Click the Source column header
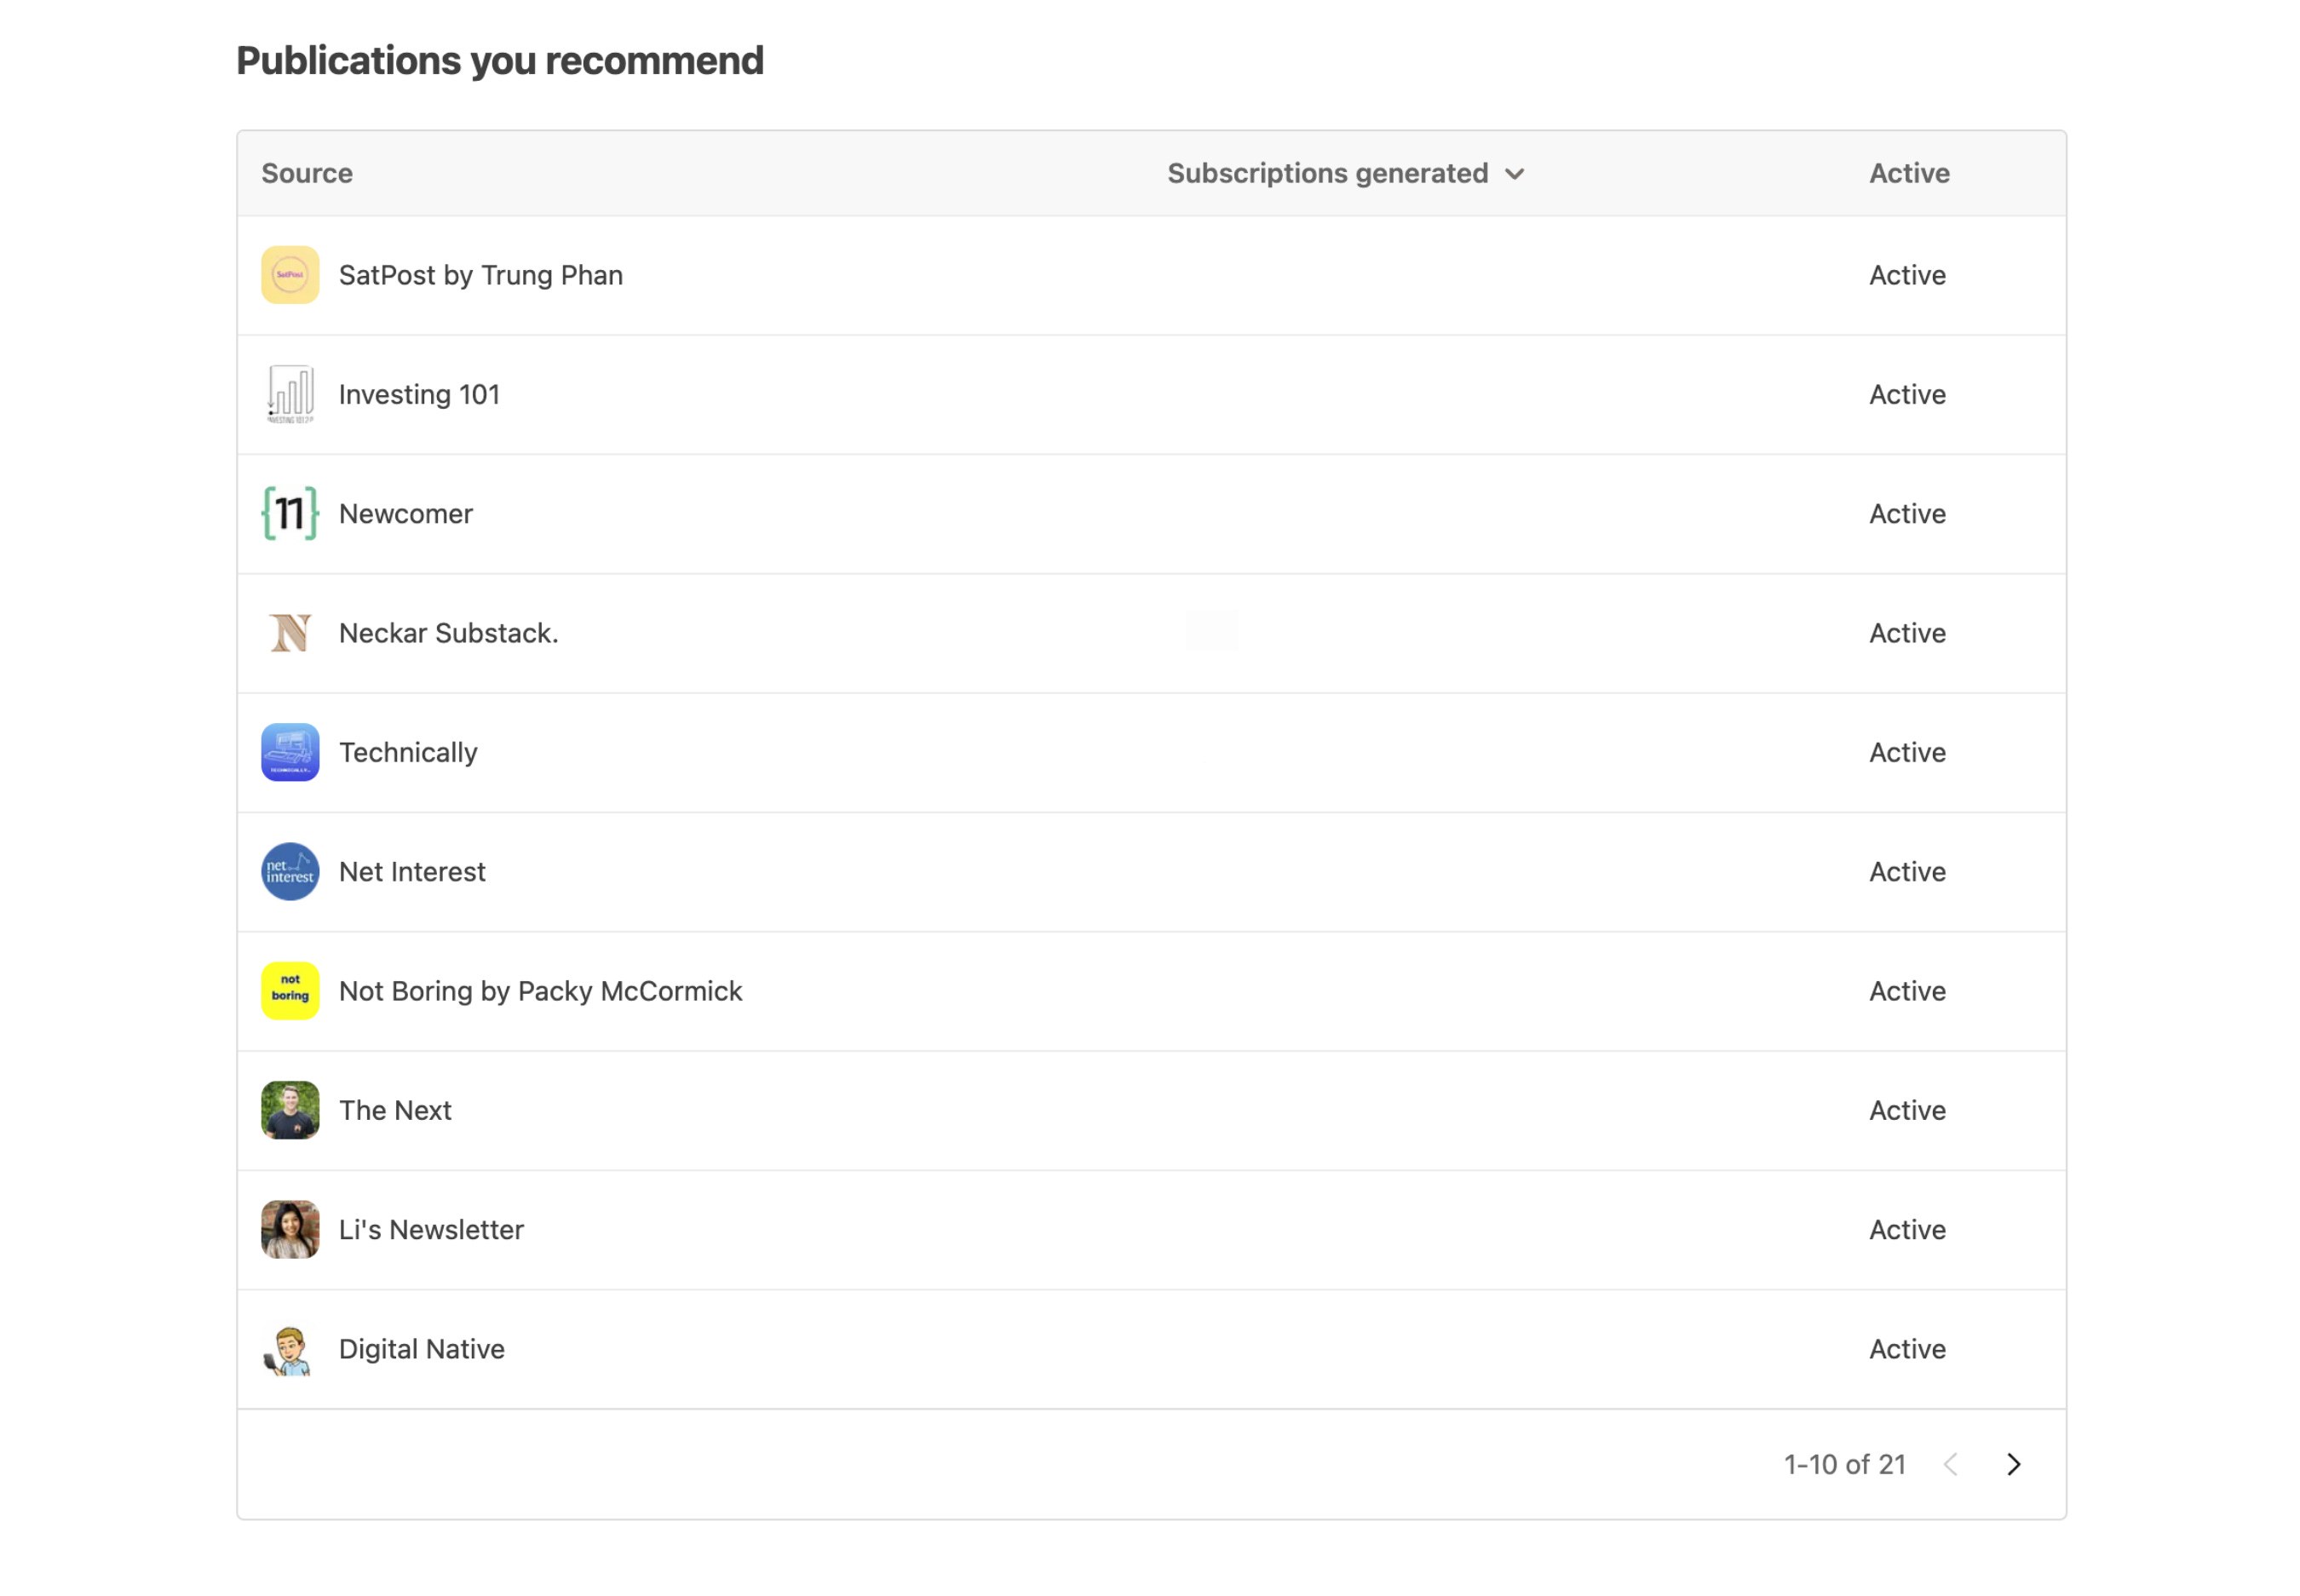 point(307,173)
